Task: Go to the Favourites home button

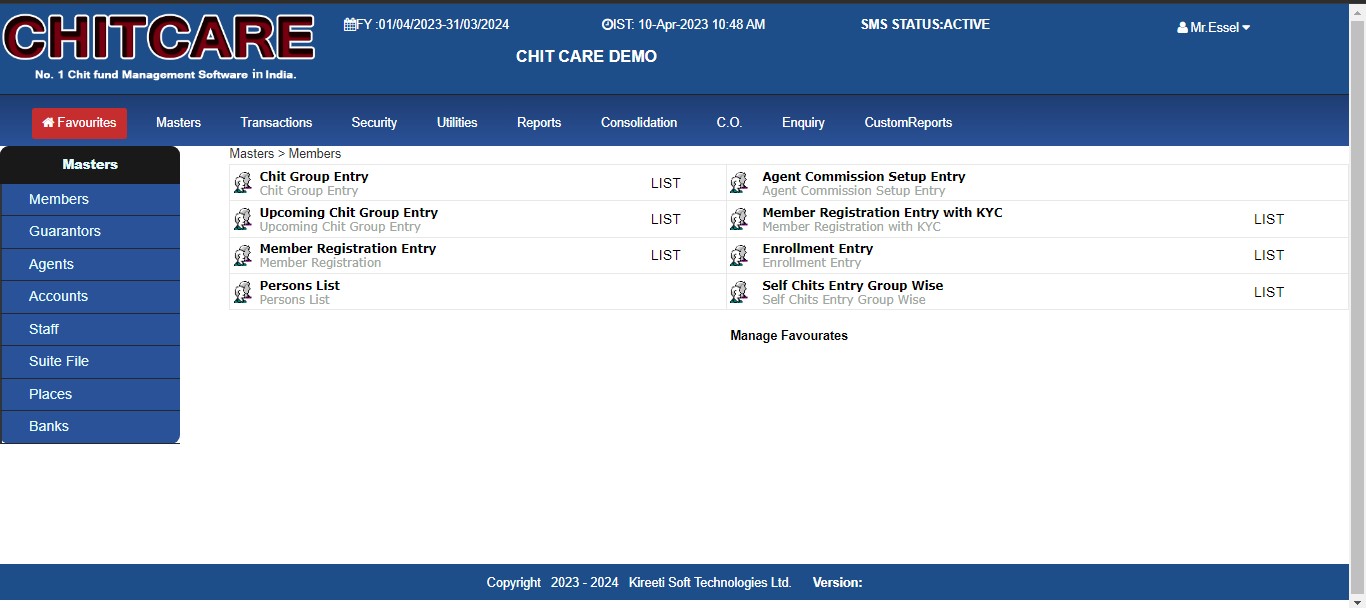Action: (79, 123)
